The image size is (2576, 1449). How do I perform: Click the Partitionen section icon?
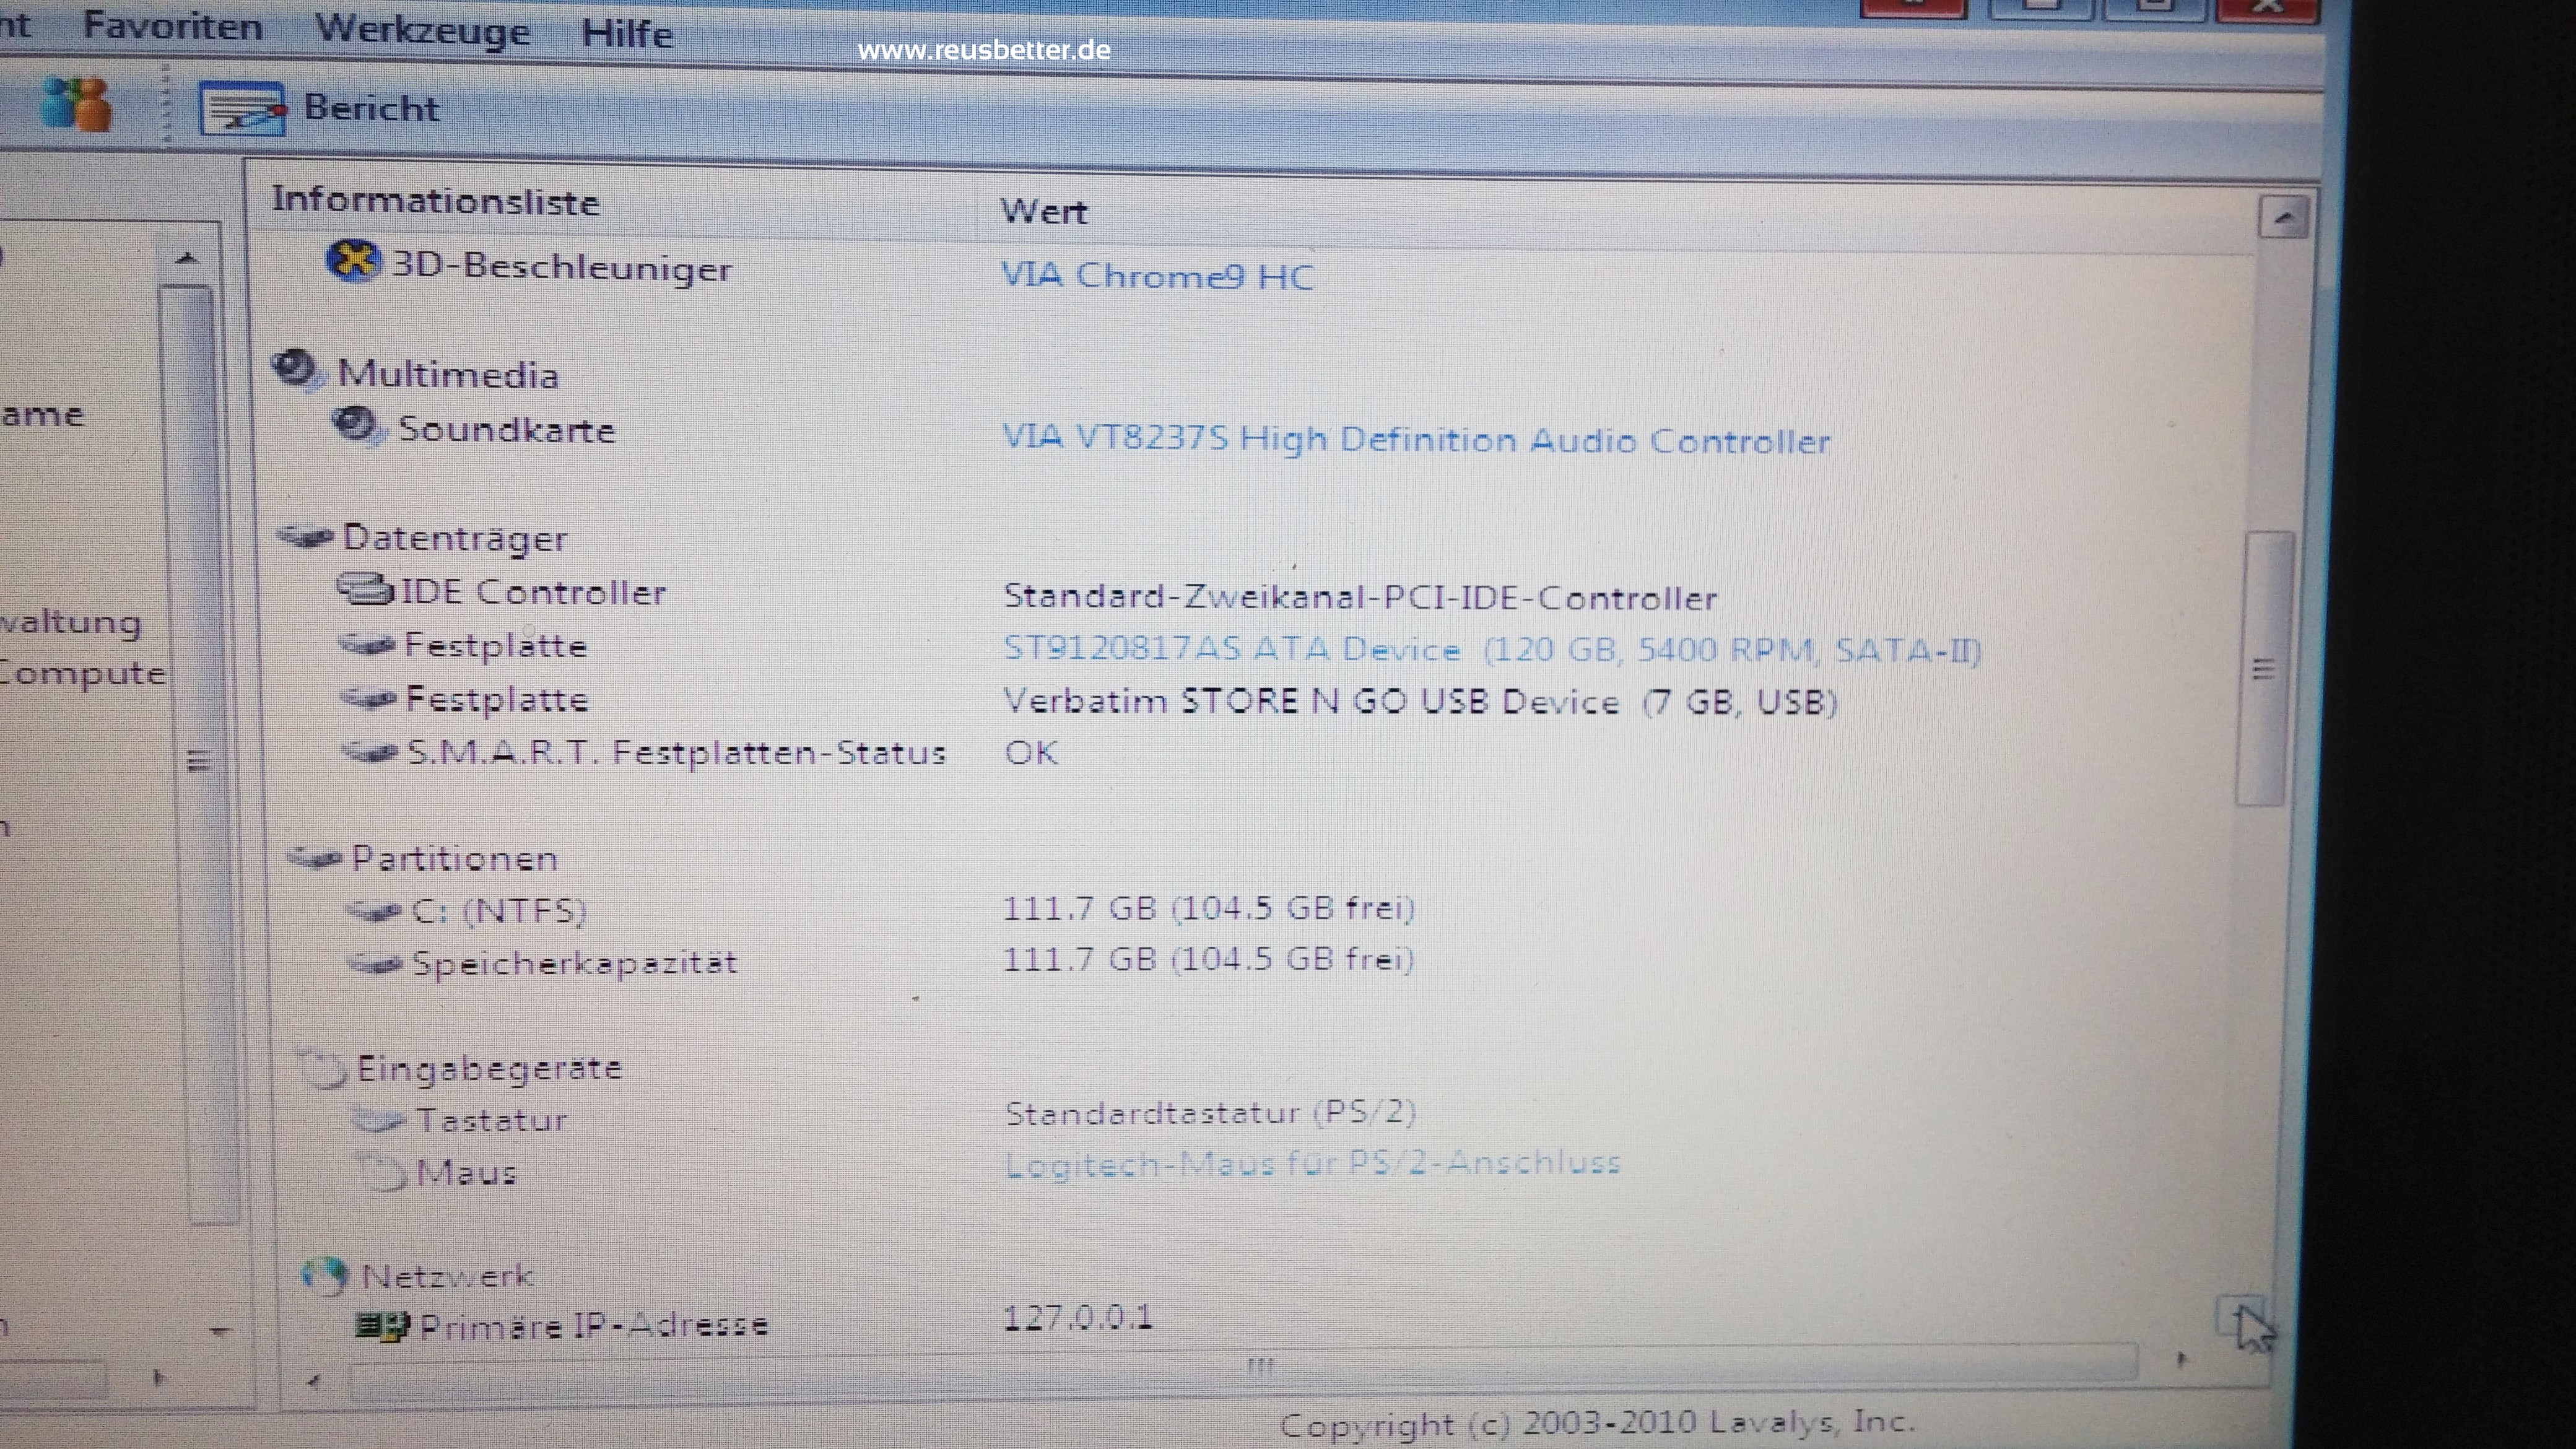click(x=315, y=857)
